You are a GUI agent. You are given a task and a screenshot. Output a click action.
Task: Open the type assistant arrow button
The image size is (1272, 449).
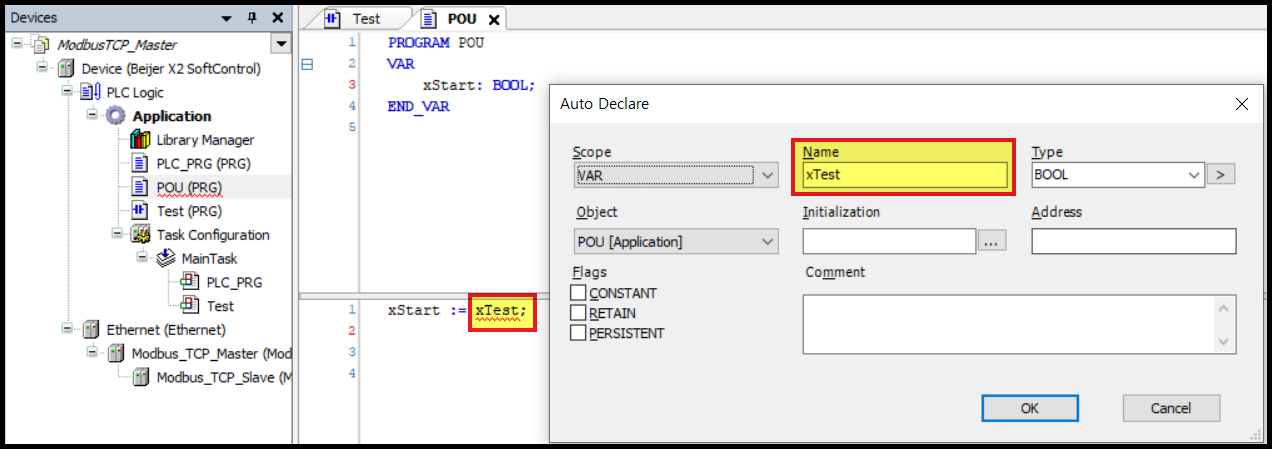(x=1221, y=175)
